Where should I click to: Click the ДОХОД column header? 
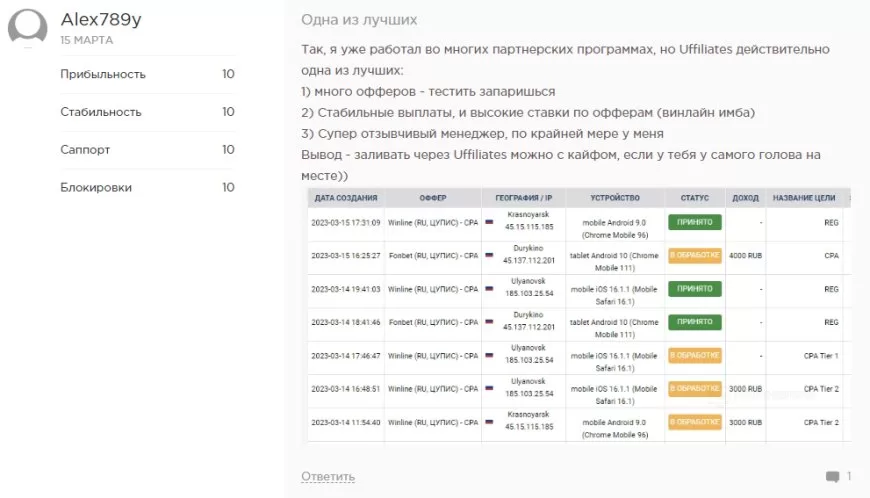[745, 198]
